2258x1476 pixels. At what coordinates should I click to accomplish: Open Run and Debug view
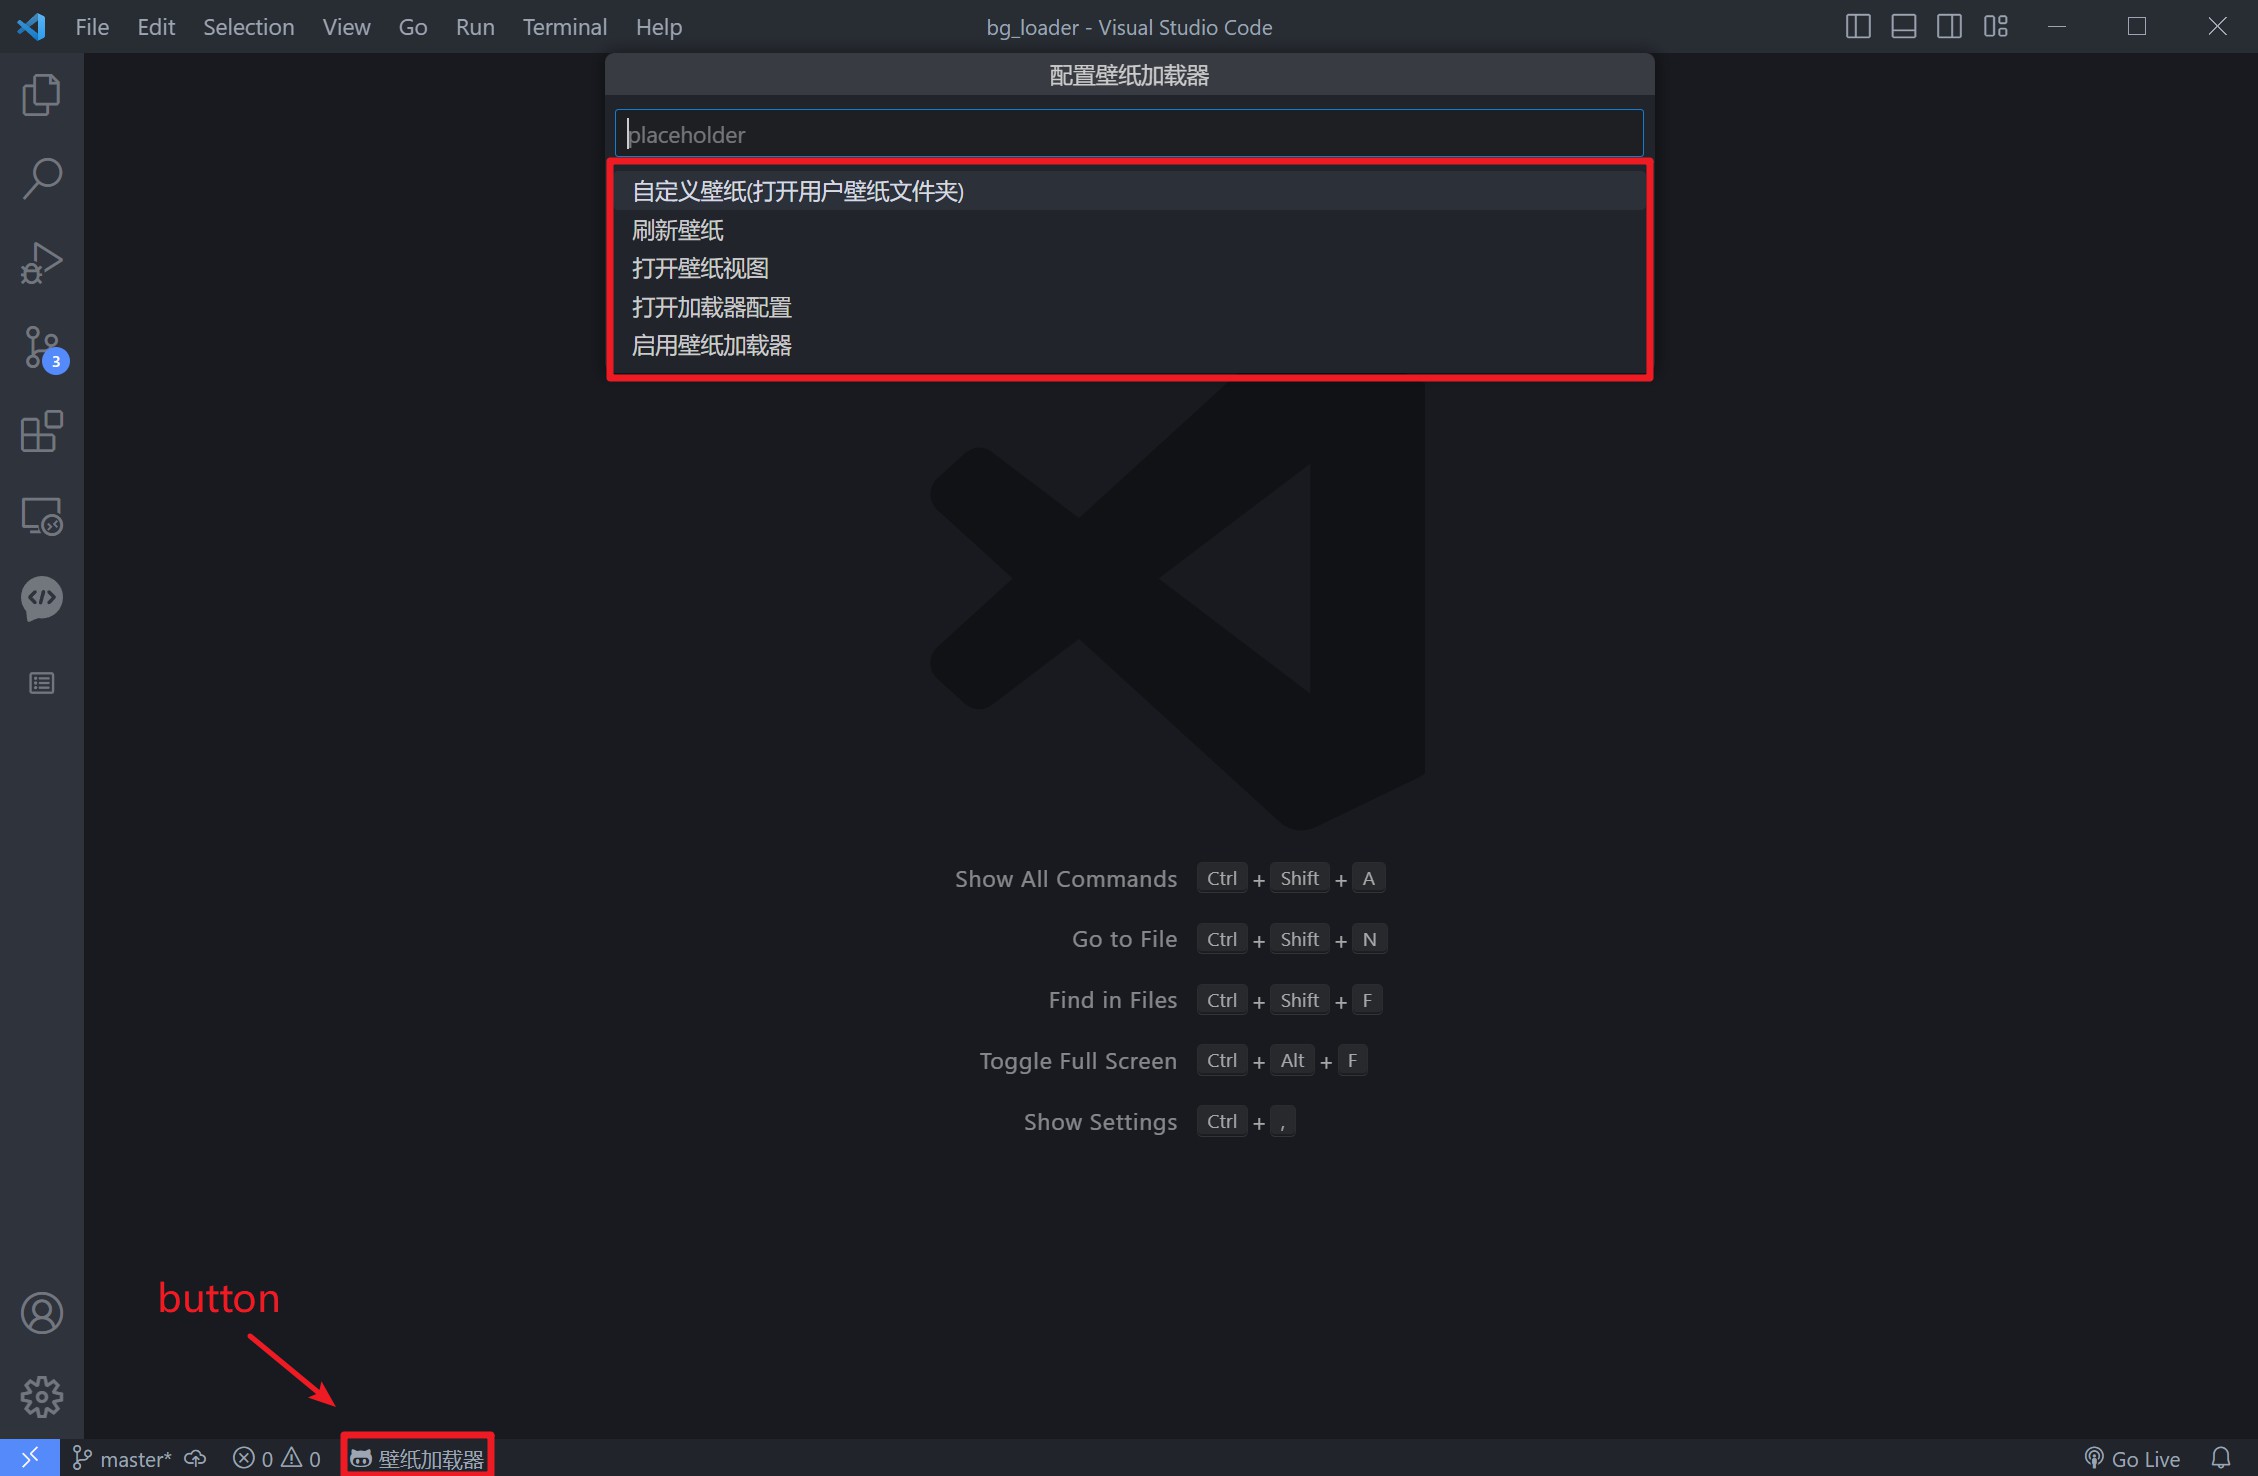pos(41,263)
